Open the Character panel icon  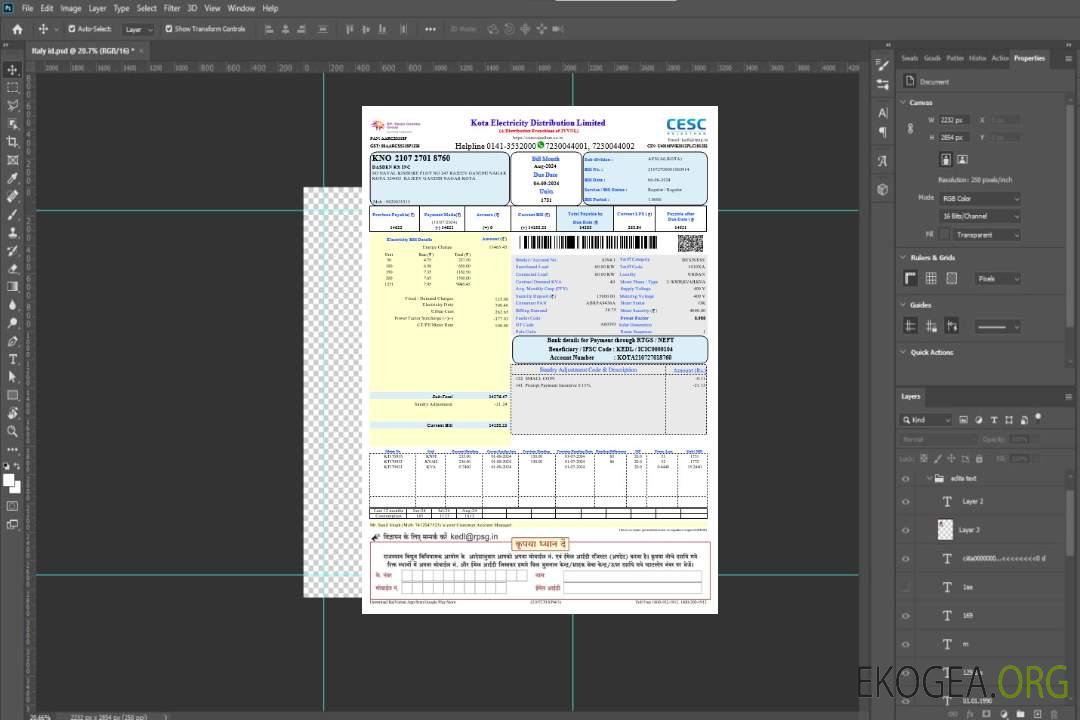click(x=883, y=113)
